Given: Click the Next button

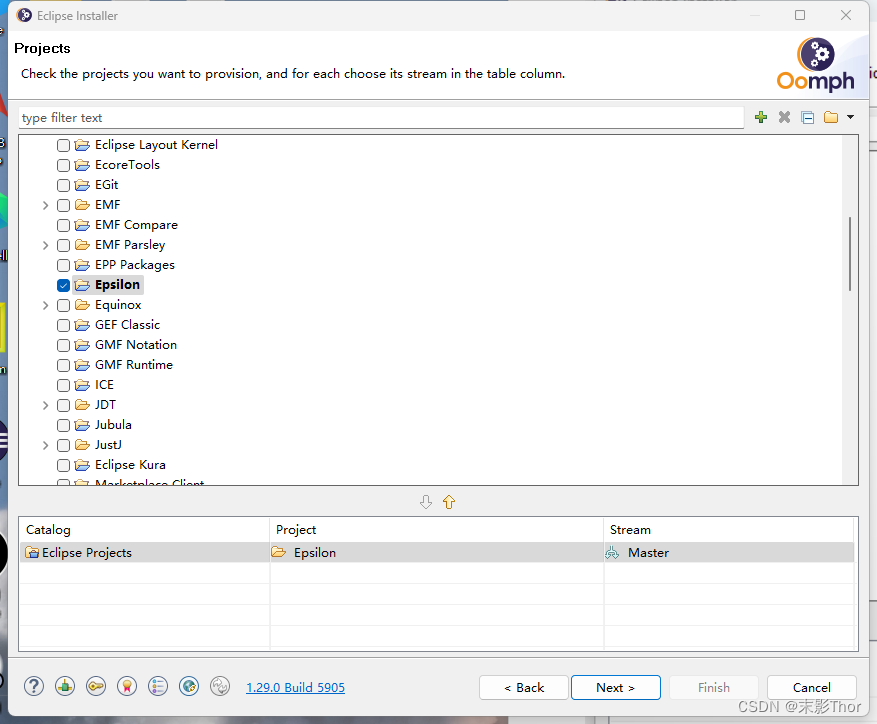Looking at the screenshot, I should 615,687.
